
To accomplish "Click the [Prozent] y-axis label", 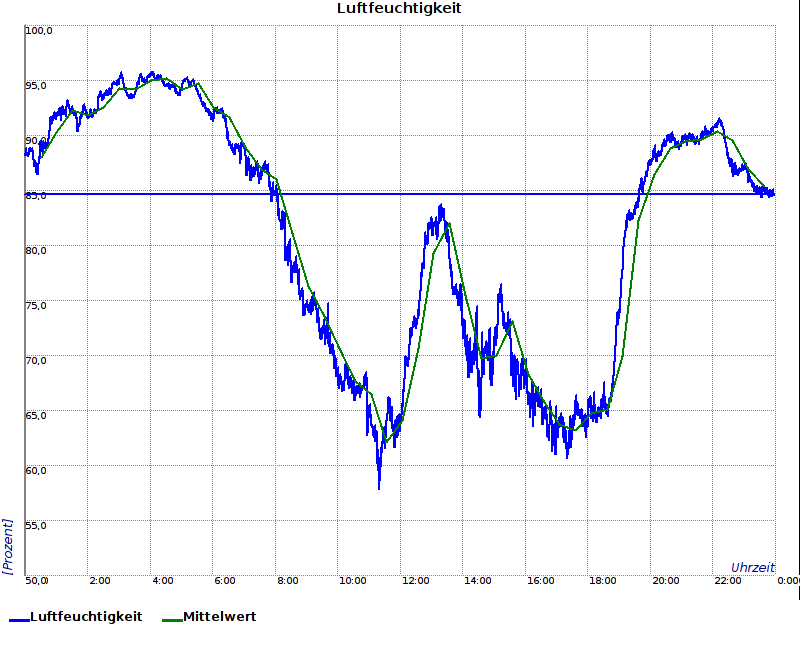I will click(x=7, y=546).
